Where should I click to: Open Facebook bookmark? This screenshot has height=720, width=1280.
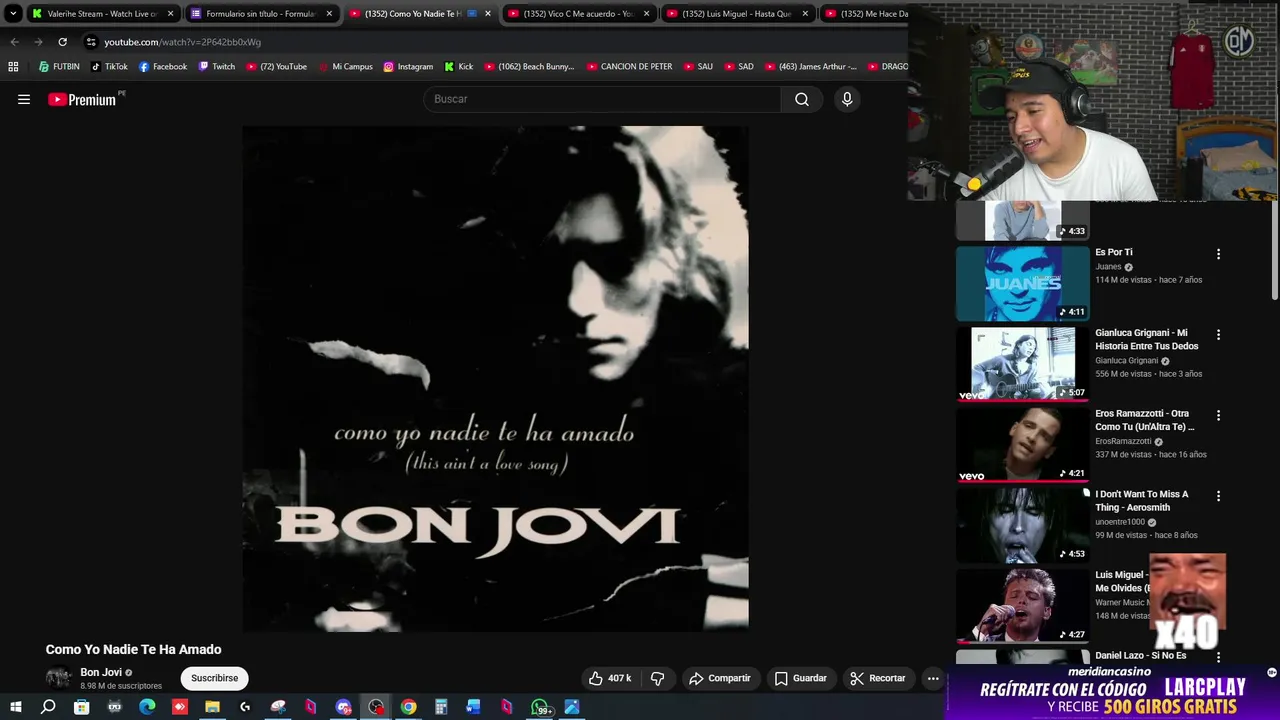(163, 67)
